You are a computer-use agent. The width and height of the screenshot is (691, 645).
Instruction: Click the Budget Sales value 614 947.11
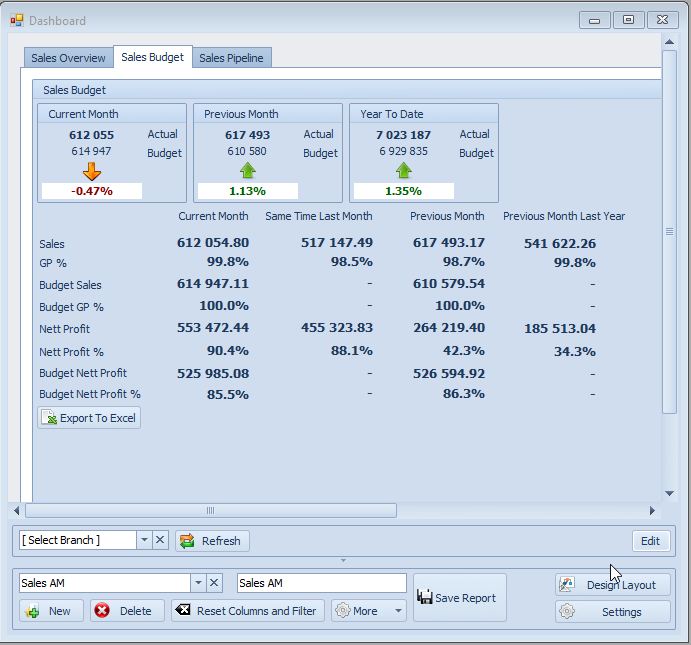point(213,283)
